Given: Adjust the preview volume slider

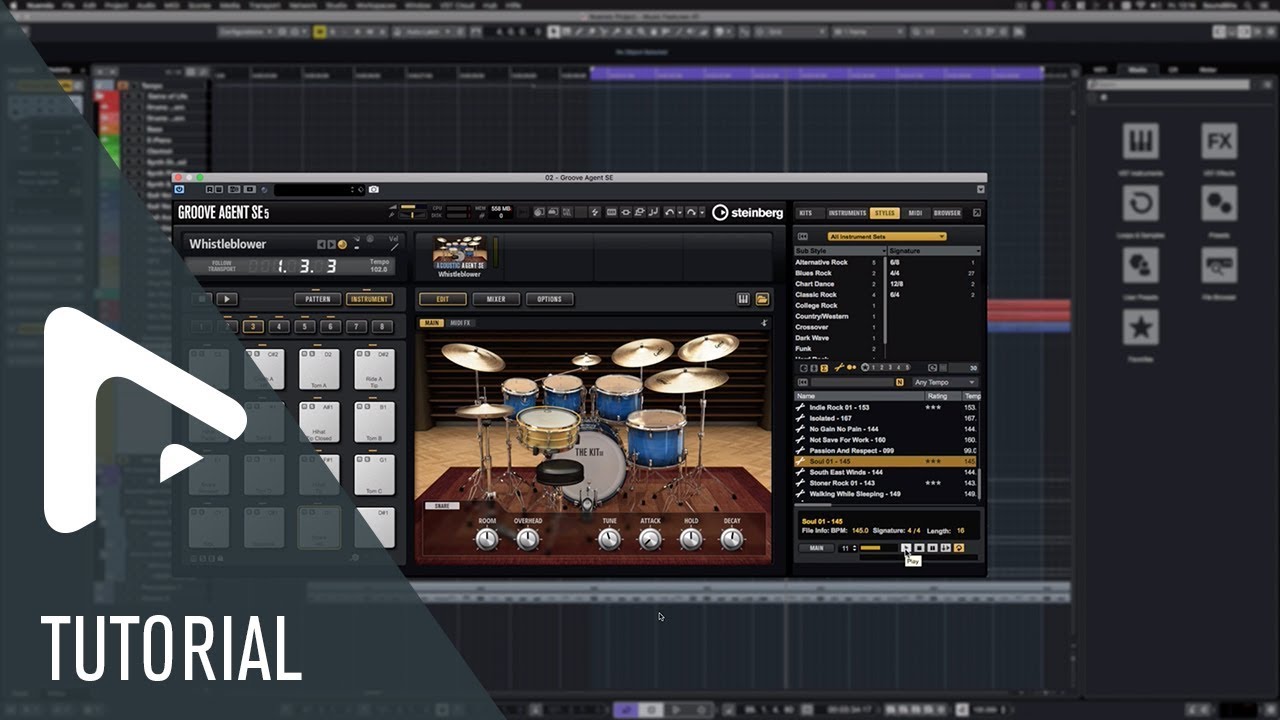Looking at the screenshot, I should pos(878,548).
